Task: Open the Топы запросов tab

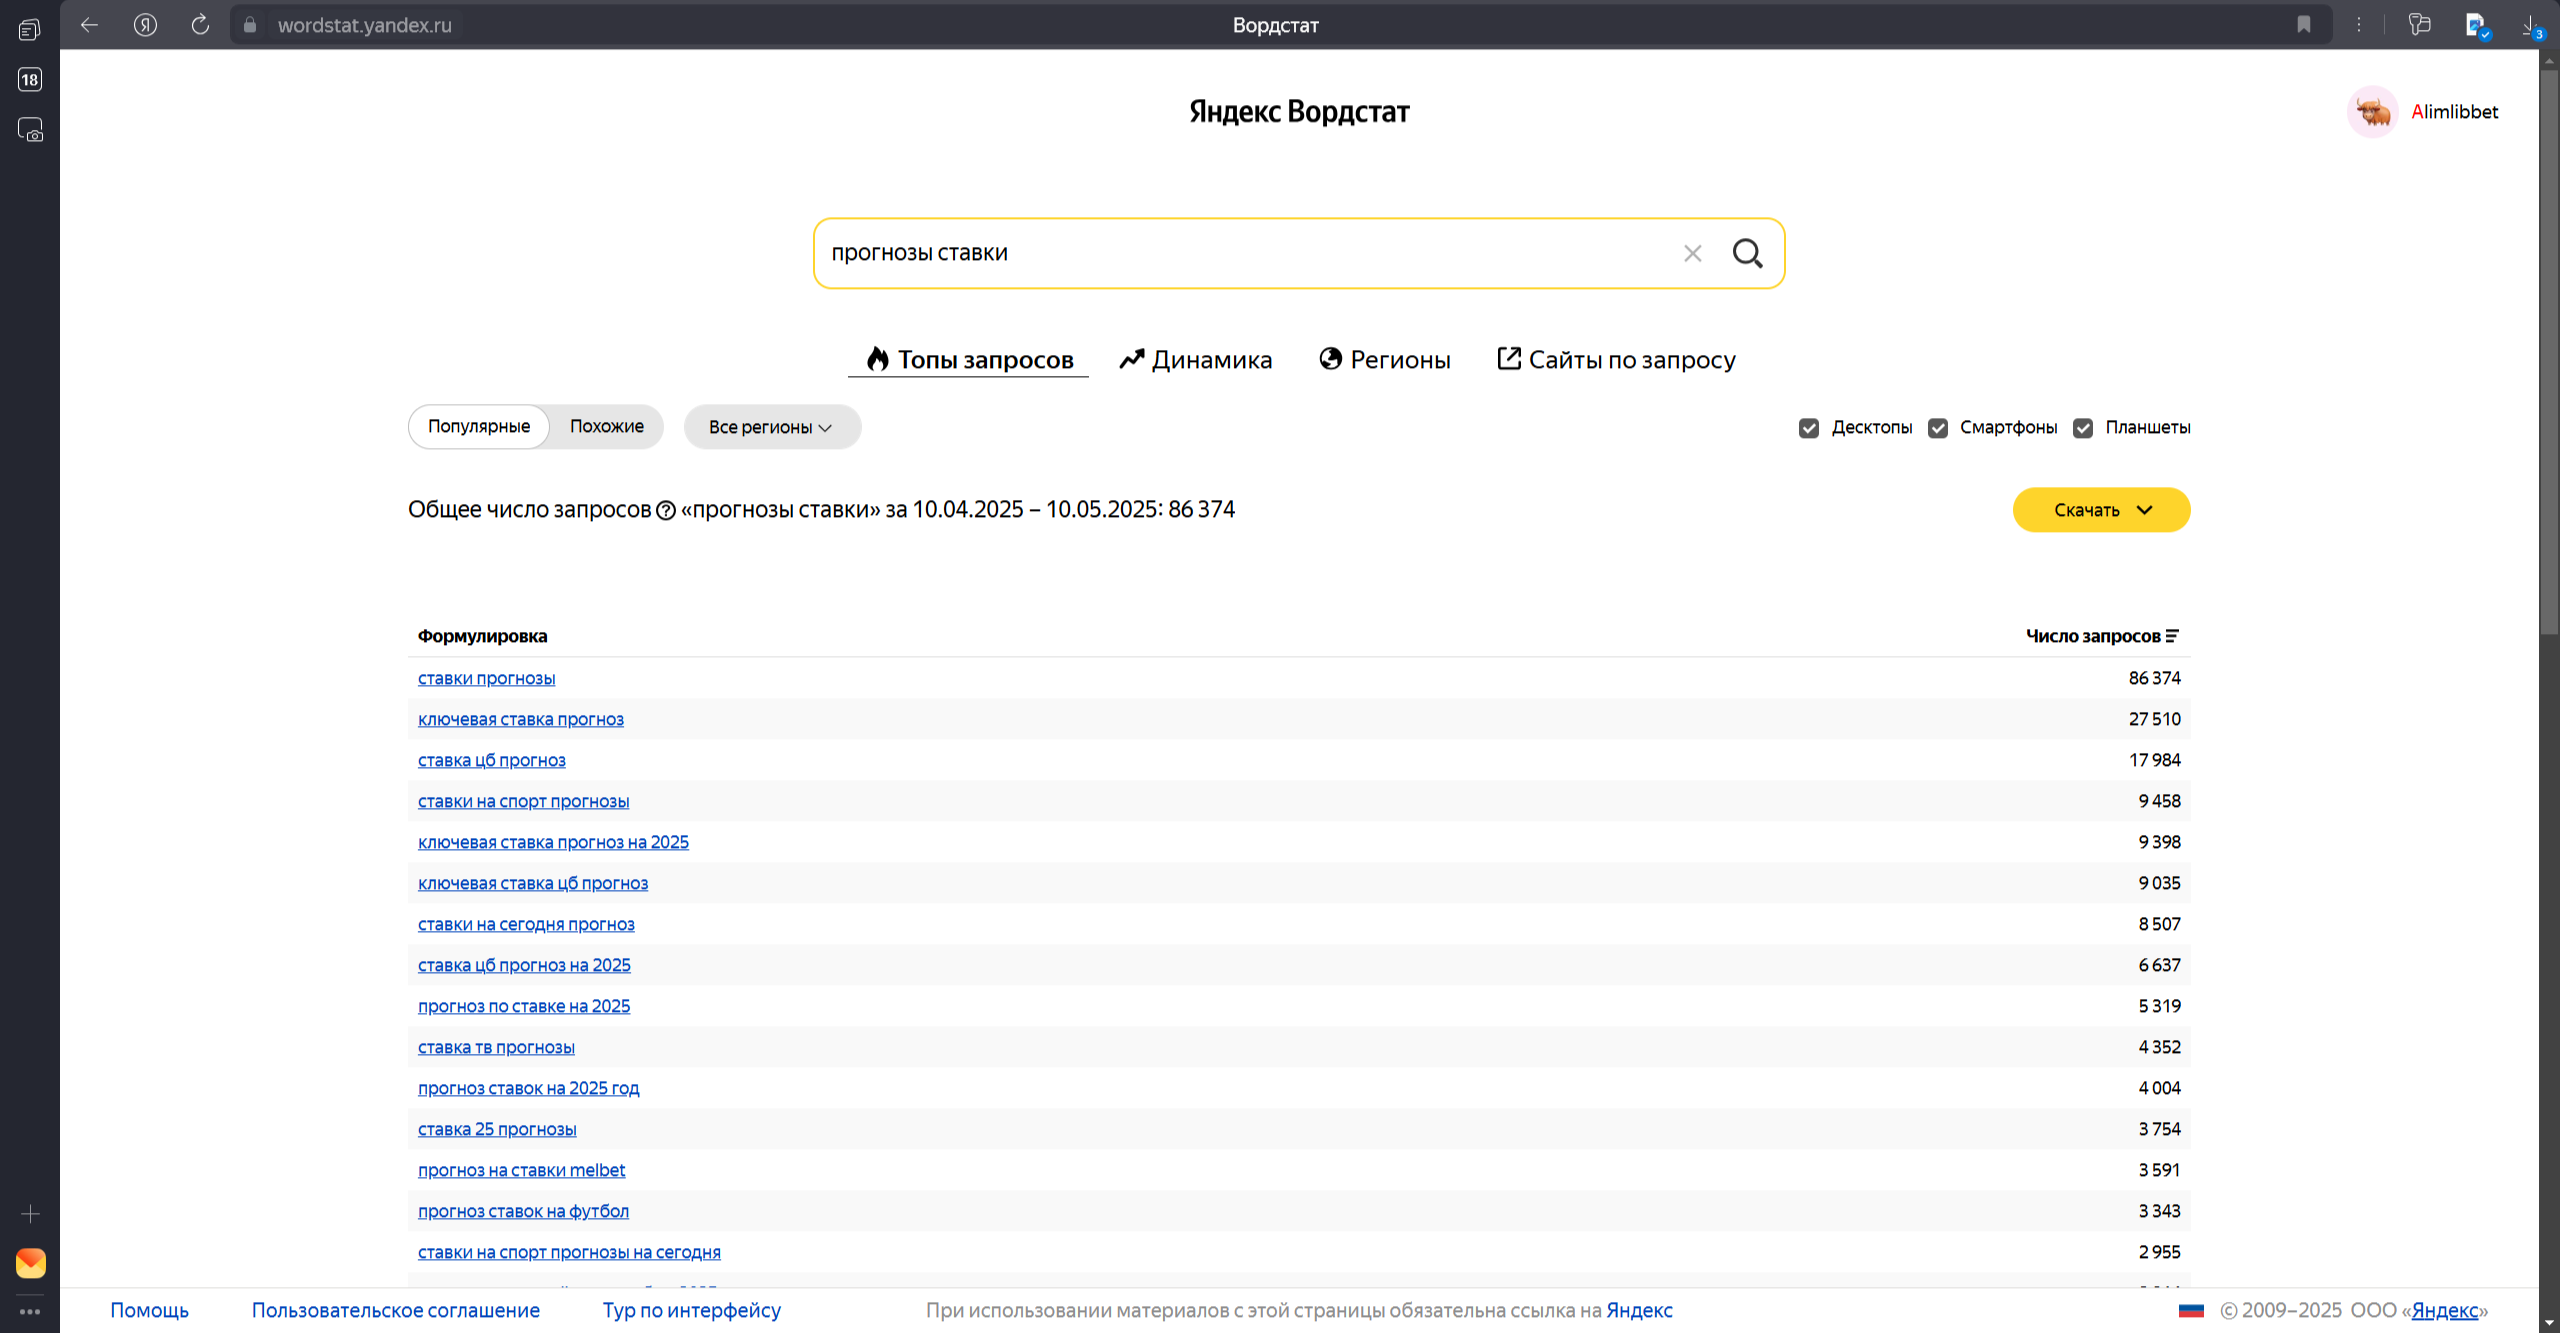Action: tap(969, 360)
